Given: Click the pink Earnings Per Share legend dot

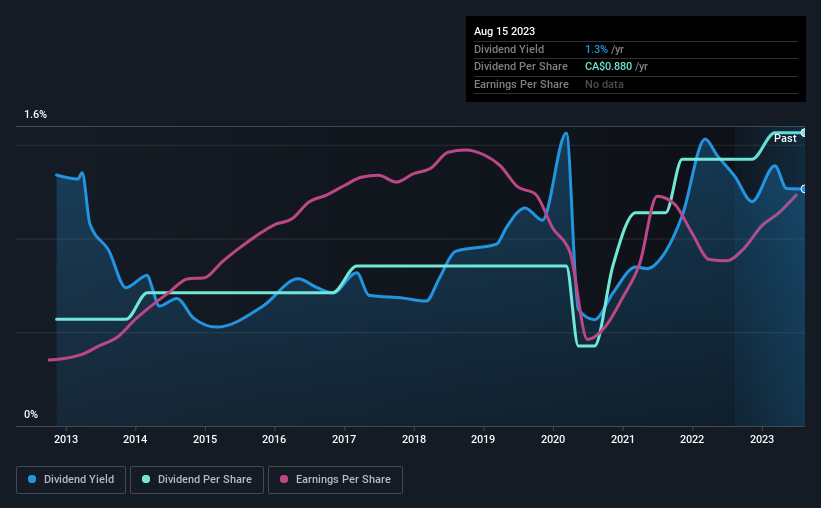Looking at the screenshot, I should click(284, 479).
